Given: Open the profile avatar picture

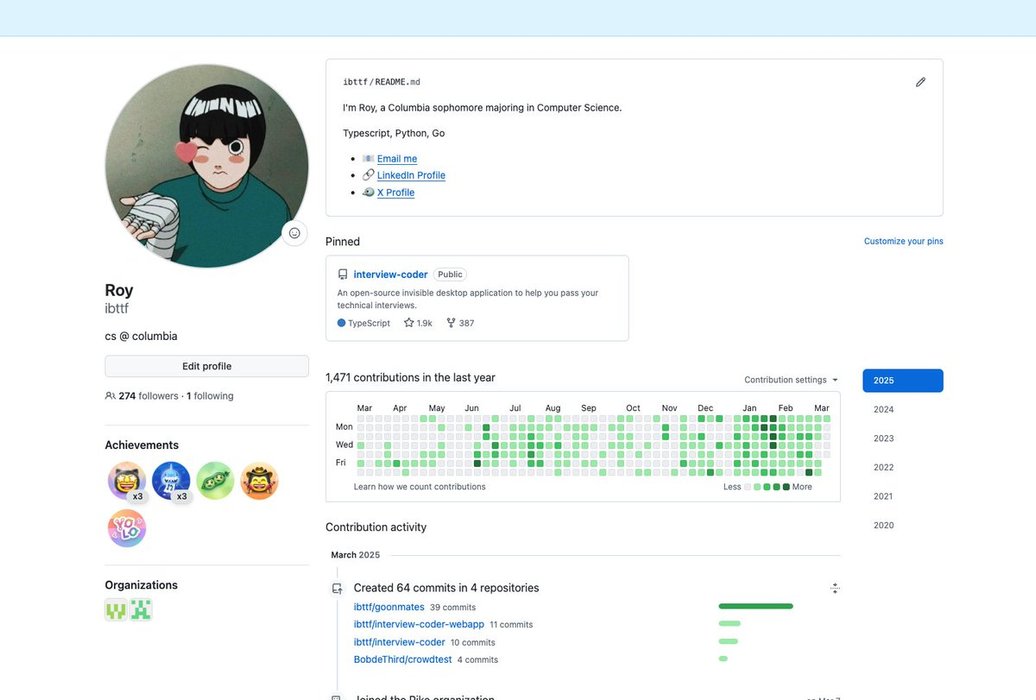Looking at the screenshot, I should coord(207,166).
